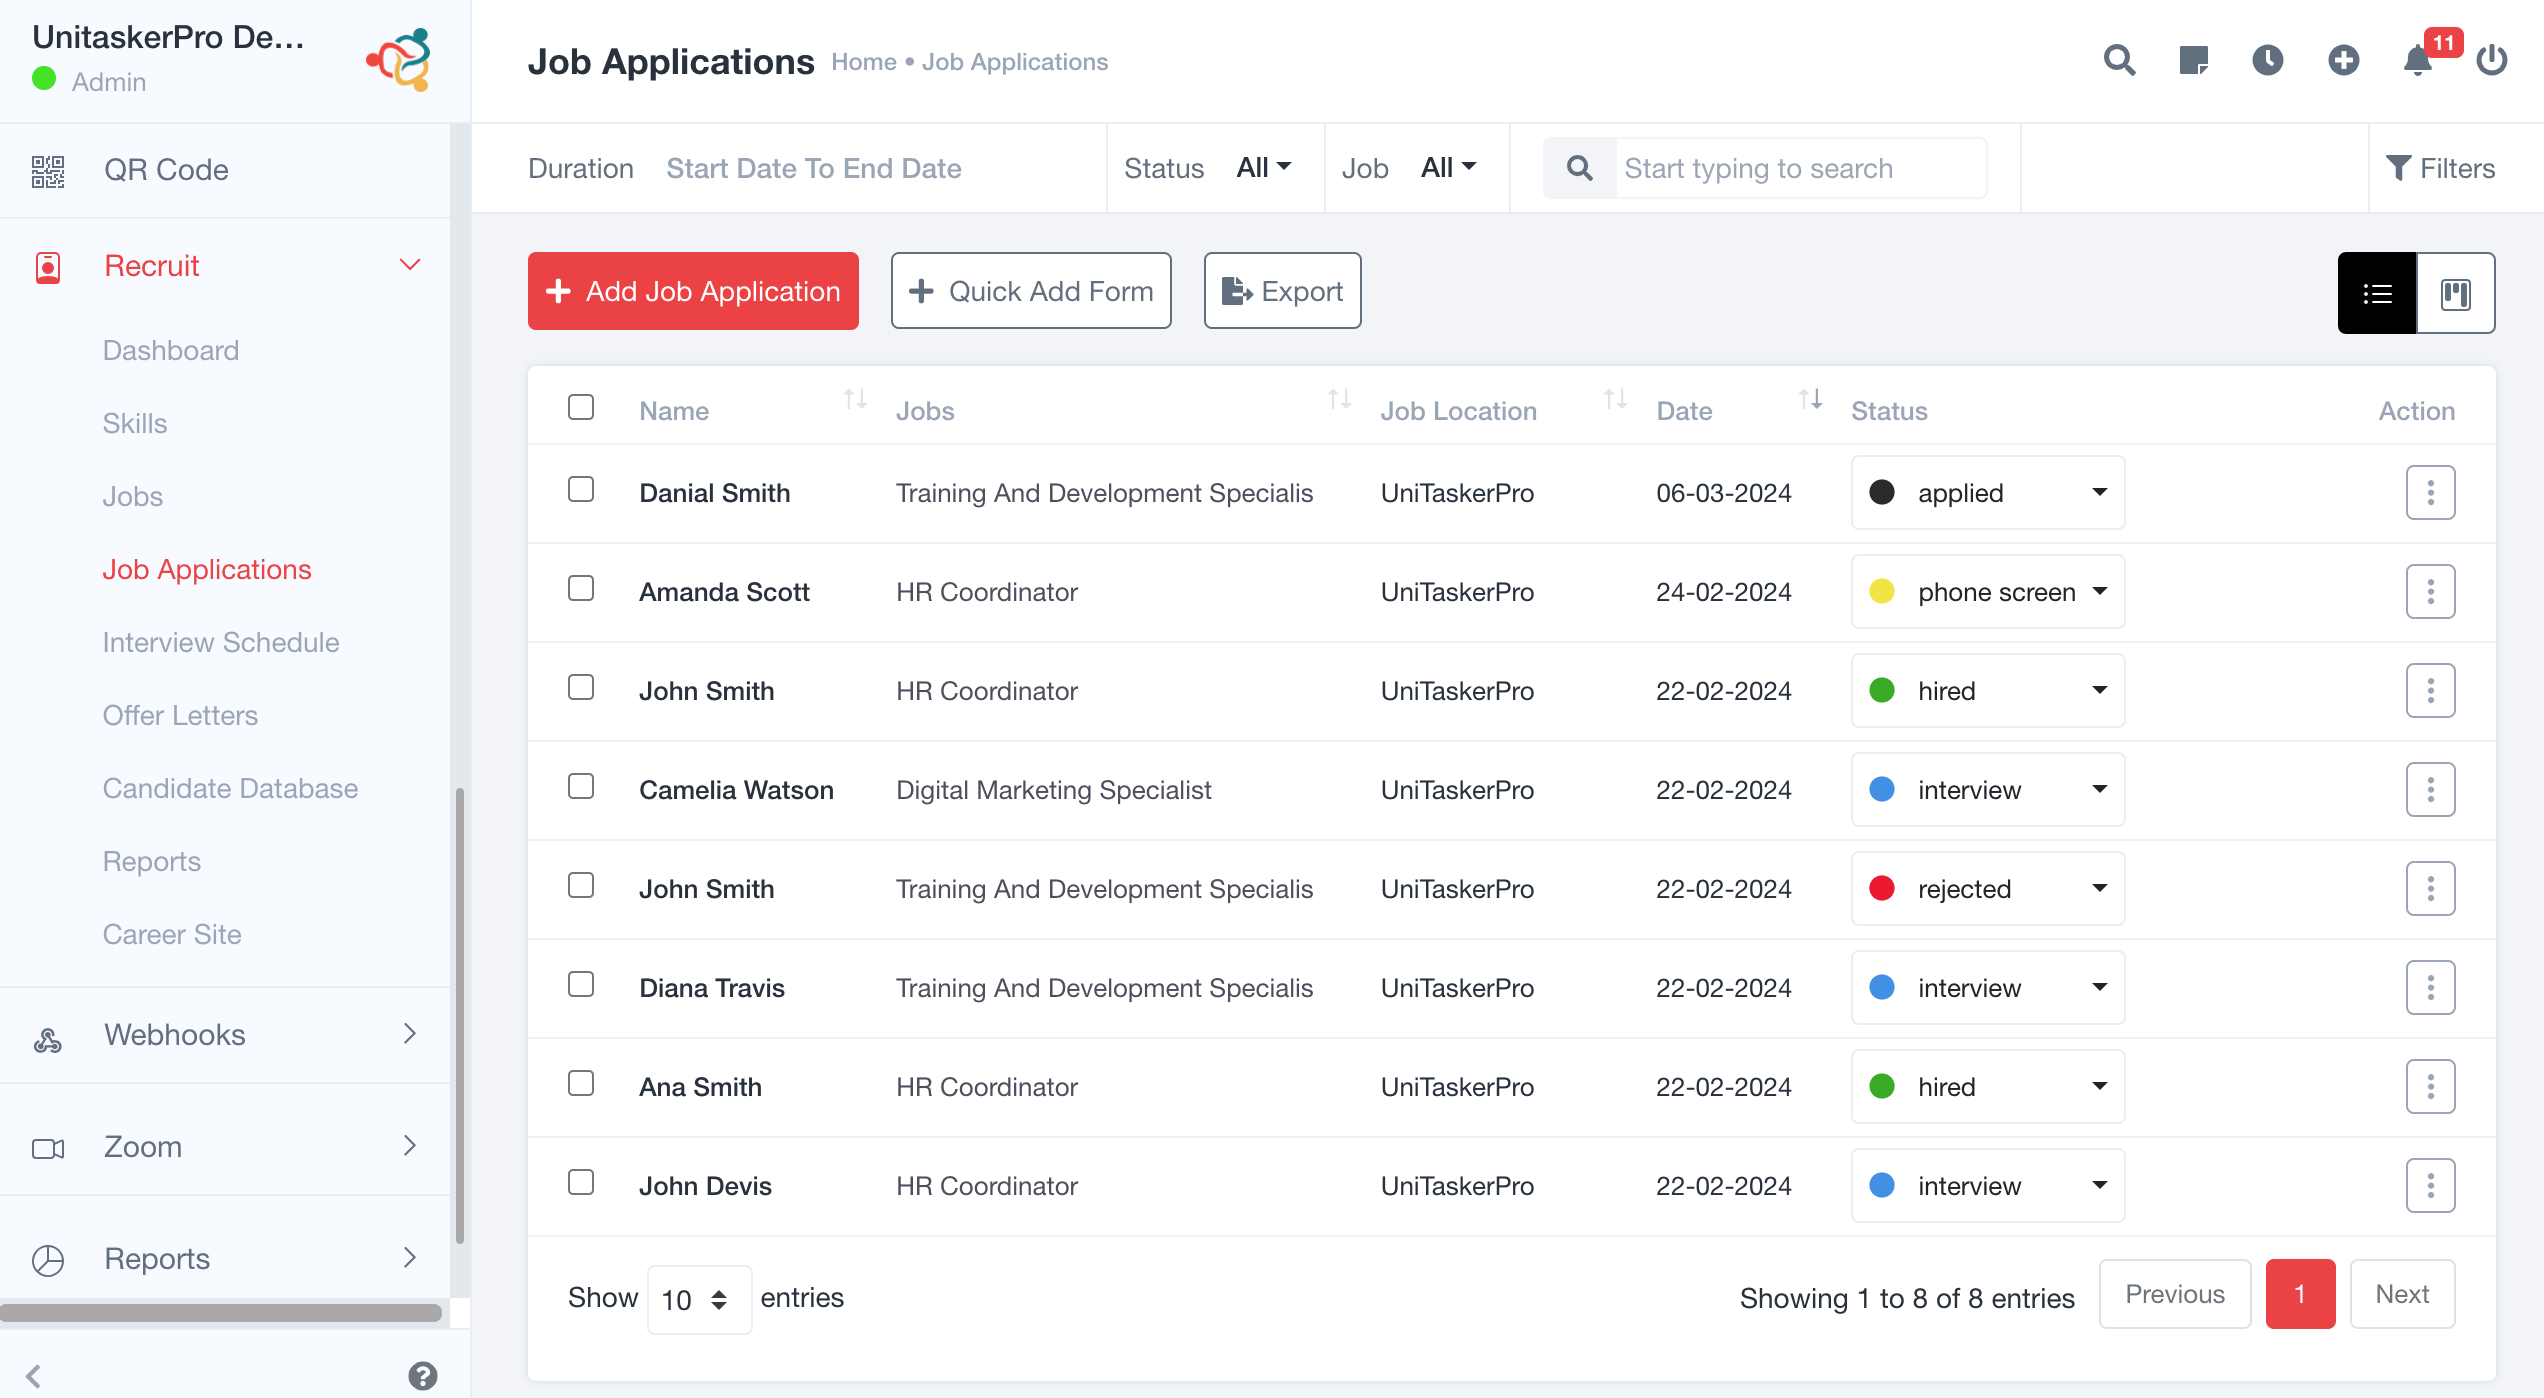Check the Danial Smith row checkbox
The height and width of the screenshot is (1398, 2544).
pyautogui.click(x=581, y=489)
